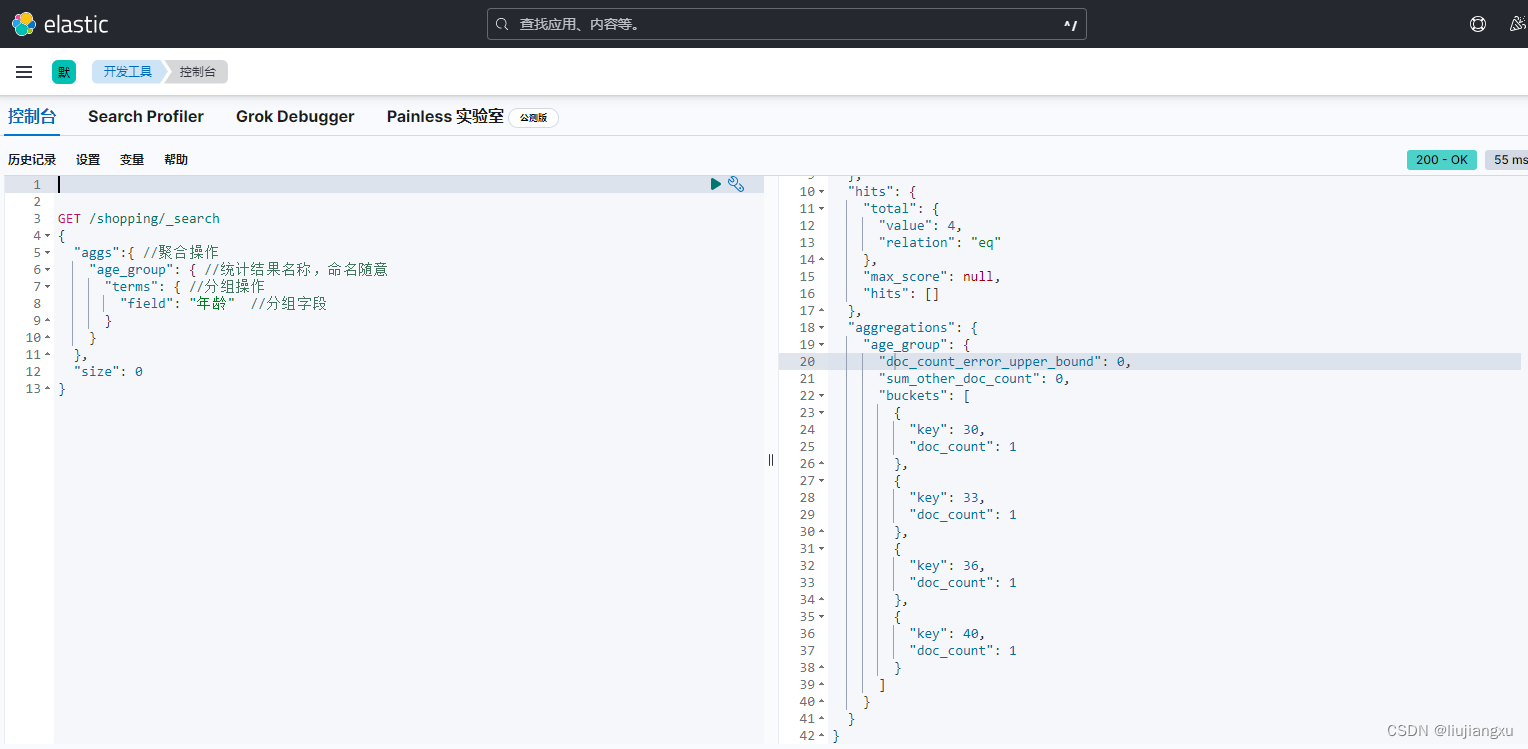Open the wrench request options icon
Image resolution: width=1528 pixels, height=749 pixels.
point(736,184)
